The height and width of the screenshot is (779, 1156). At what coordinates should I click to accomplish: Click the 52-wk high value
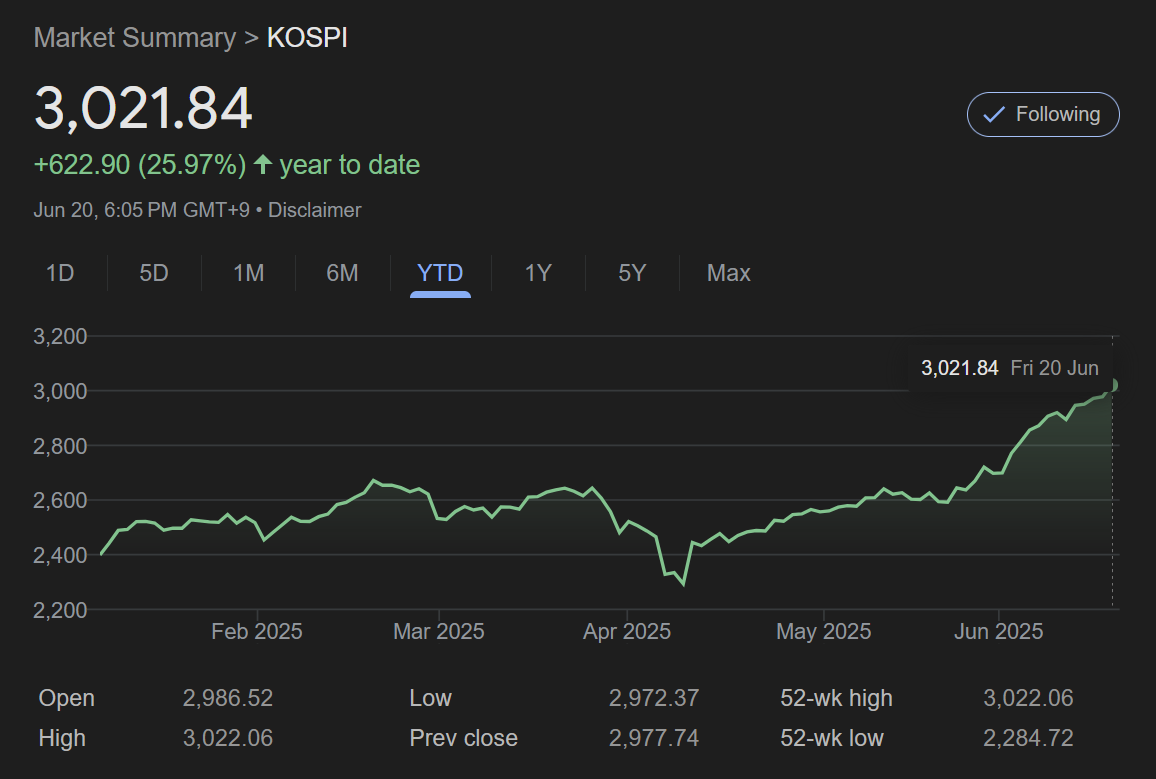tap(1028, 698)
